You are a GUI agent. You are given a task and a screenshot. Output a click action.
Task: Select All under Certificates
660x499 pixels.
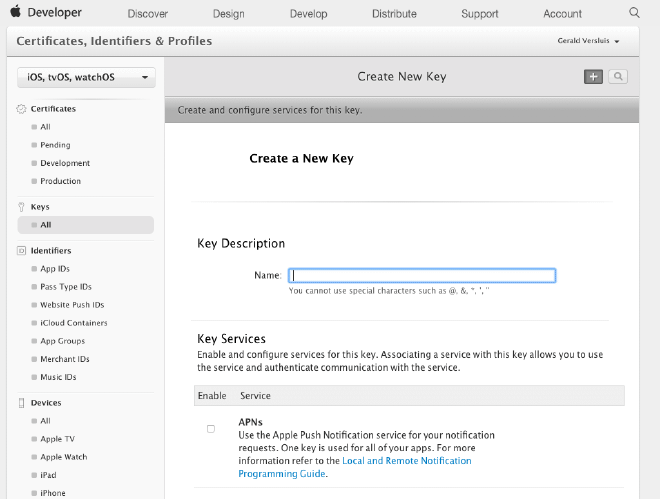pos(45,127)
